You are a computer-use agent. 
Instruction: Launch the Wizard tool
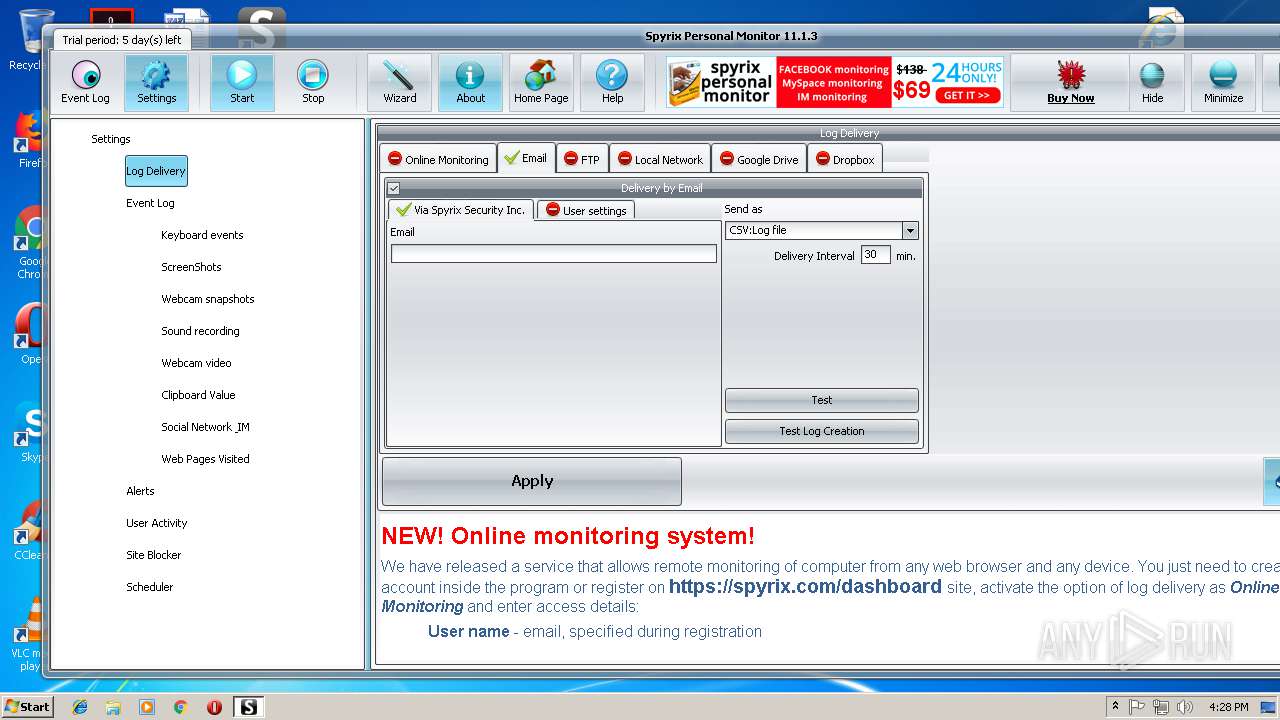(x=399, y=82)
